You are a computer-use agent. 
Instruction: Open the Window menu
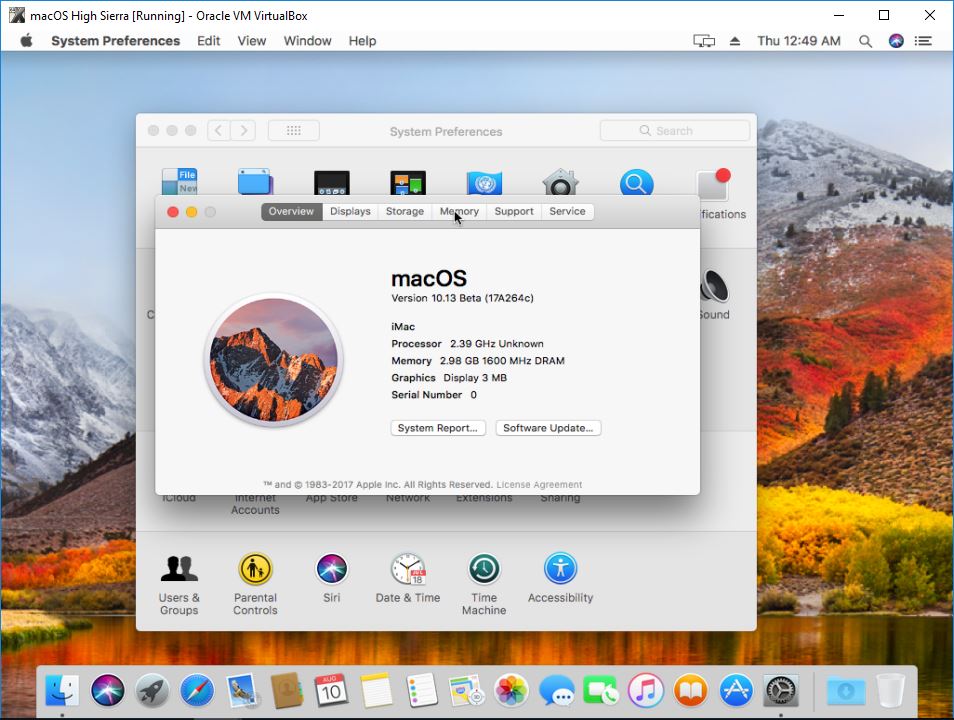click(307, 41)
